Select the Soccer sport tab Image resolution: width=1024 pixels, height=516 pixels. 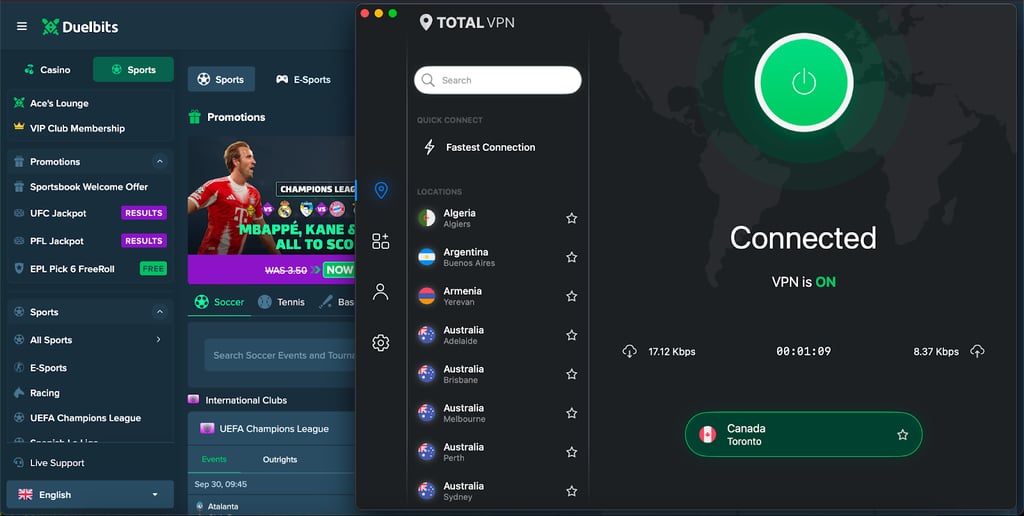click(219, 302)
